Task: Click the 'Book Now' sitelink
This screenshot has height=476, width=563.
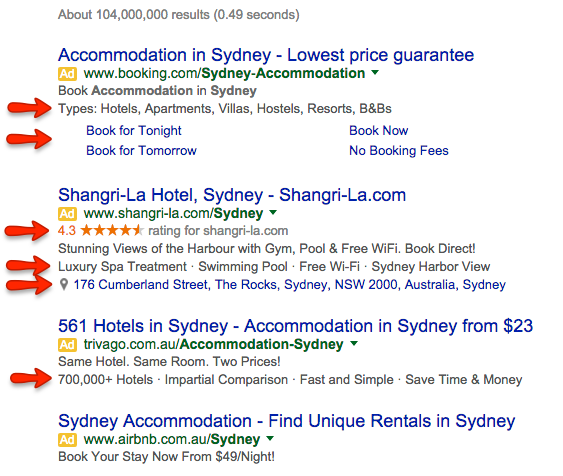Action: tap(379, 131)
